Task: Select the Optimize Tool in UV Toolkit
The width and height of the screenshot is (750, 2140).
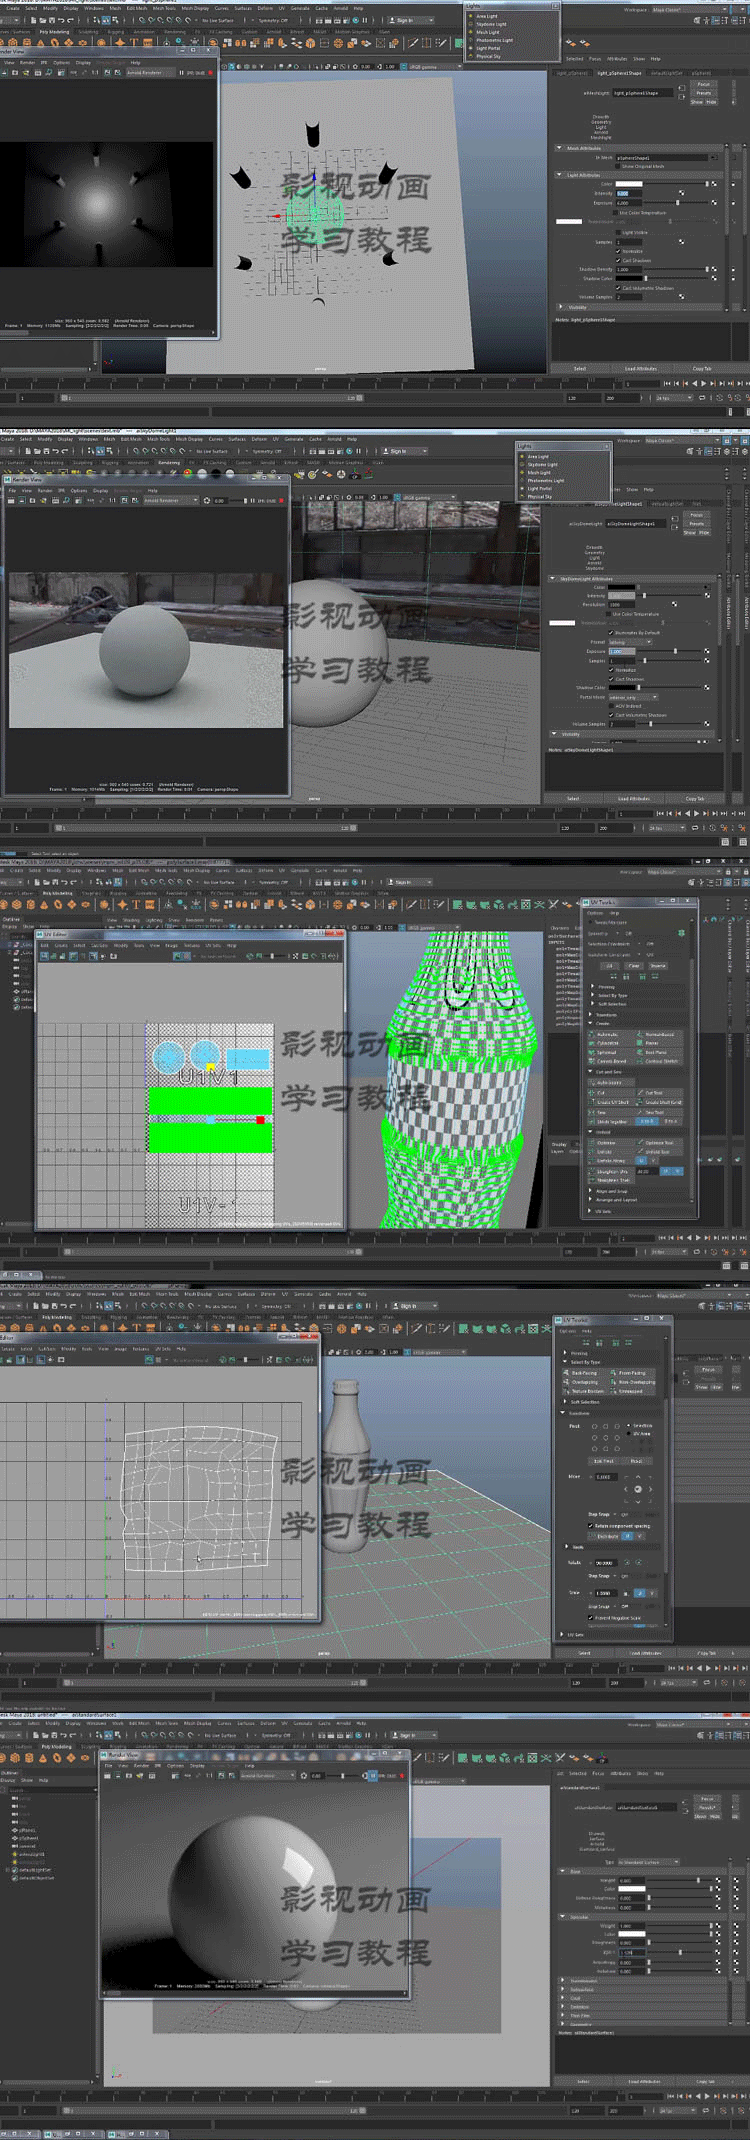Action: point(660,1142)
